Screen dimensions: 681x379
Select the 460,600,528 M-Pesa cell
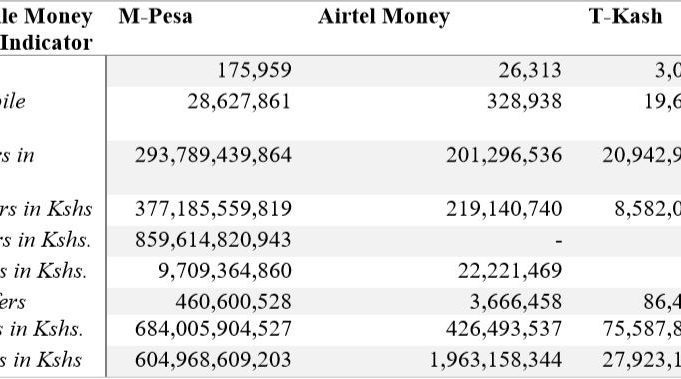pyautogui.click(x=234, y=302)
